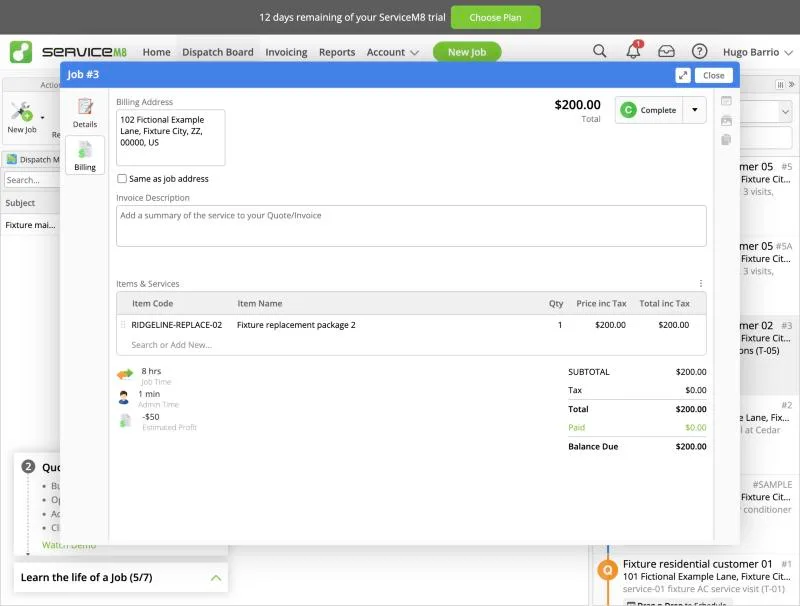Click the Complete status button

tap(649, 110)
